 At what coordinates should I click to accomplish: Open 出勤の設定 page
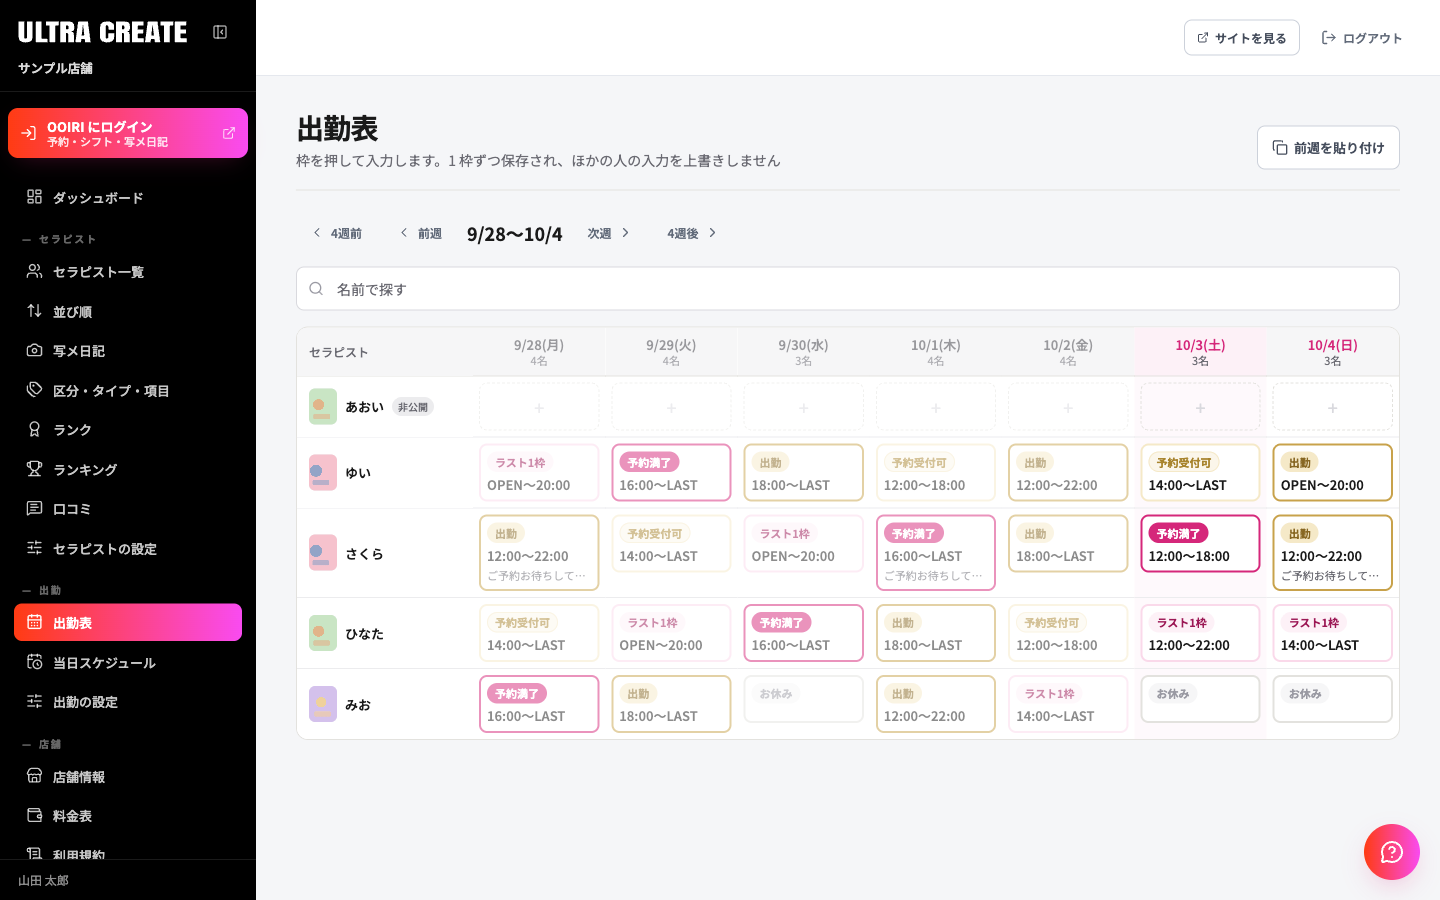[x=128, y=702]
